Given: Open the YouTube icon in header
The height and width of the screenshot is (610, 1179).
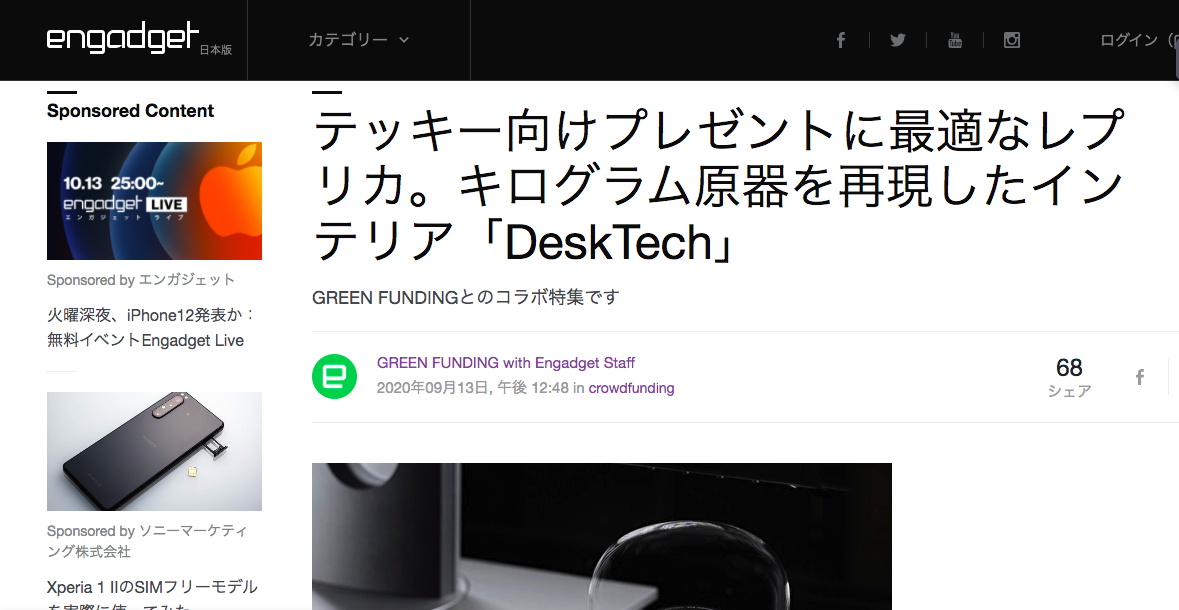Looking at the screenshot, I should (955, 40).
